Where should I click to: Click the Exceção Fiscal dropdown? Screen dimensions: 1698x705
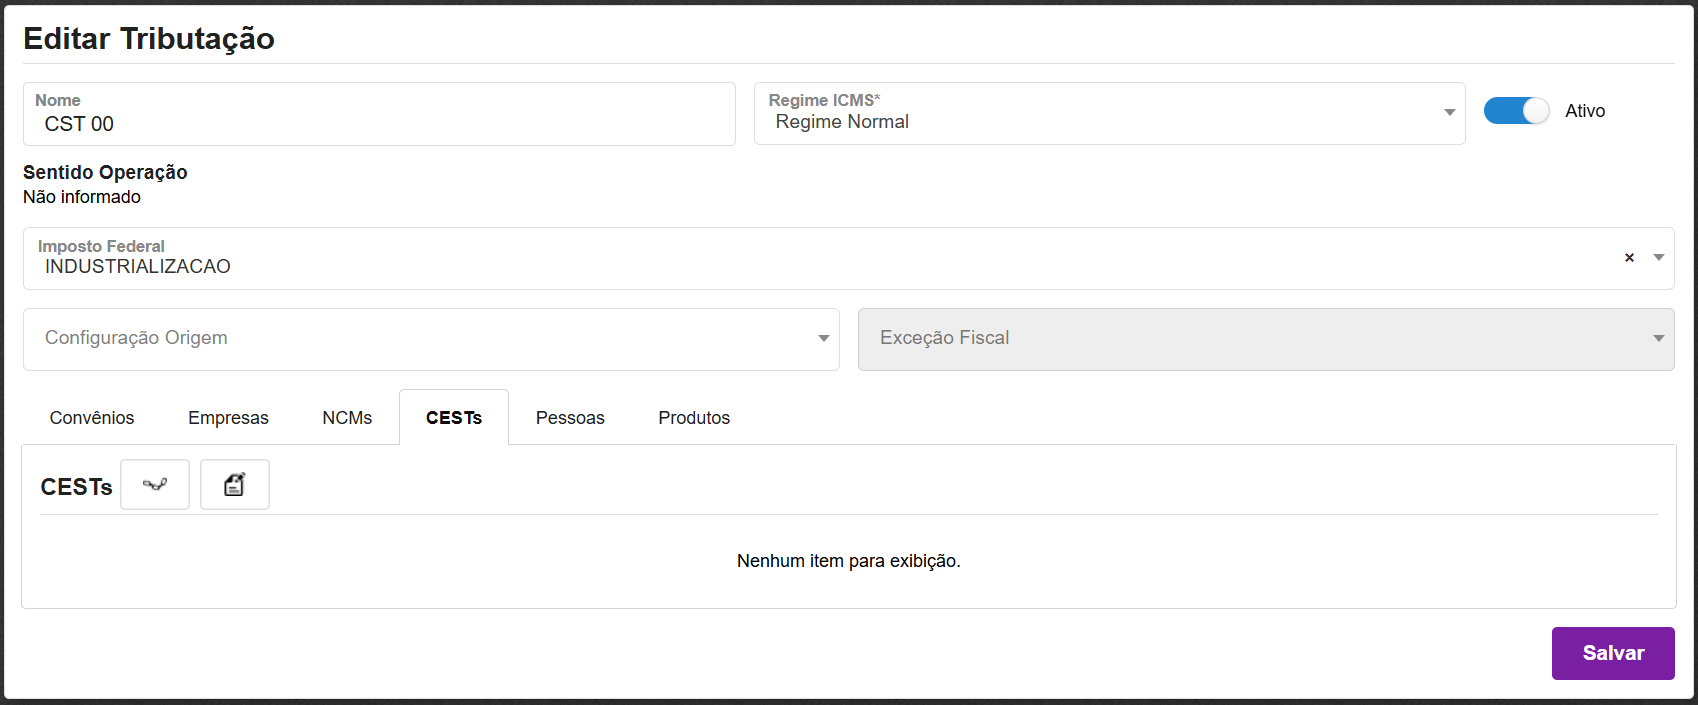1265,339
